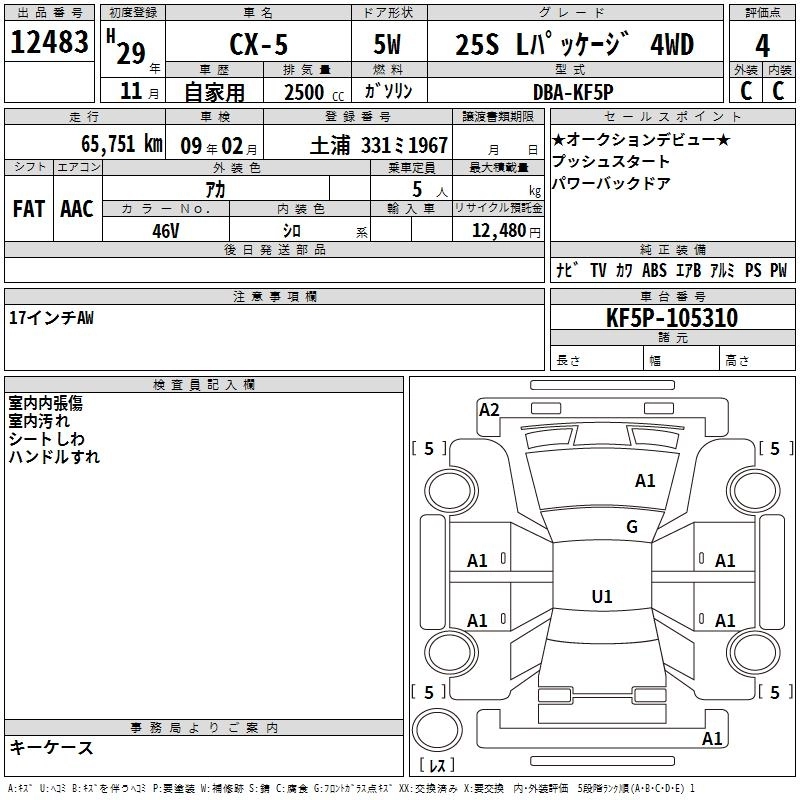Select the mileage value 65,751 km
The height and width of the screenshot is (800, 800).
click(x=108, y=143)
